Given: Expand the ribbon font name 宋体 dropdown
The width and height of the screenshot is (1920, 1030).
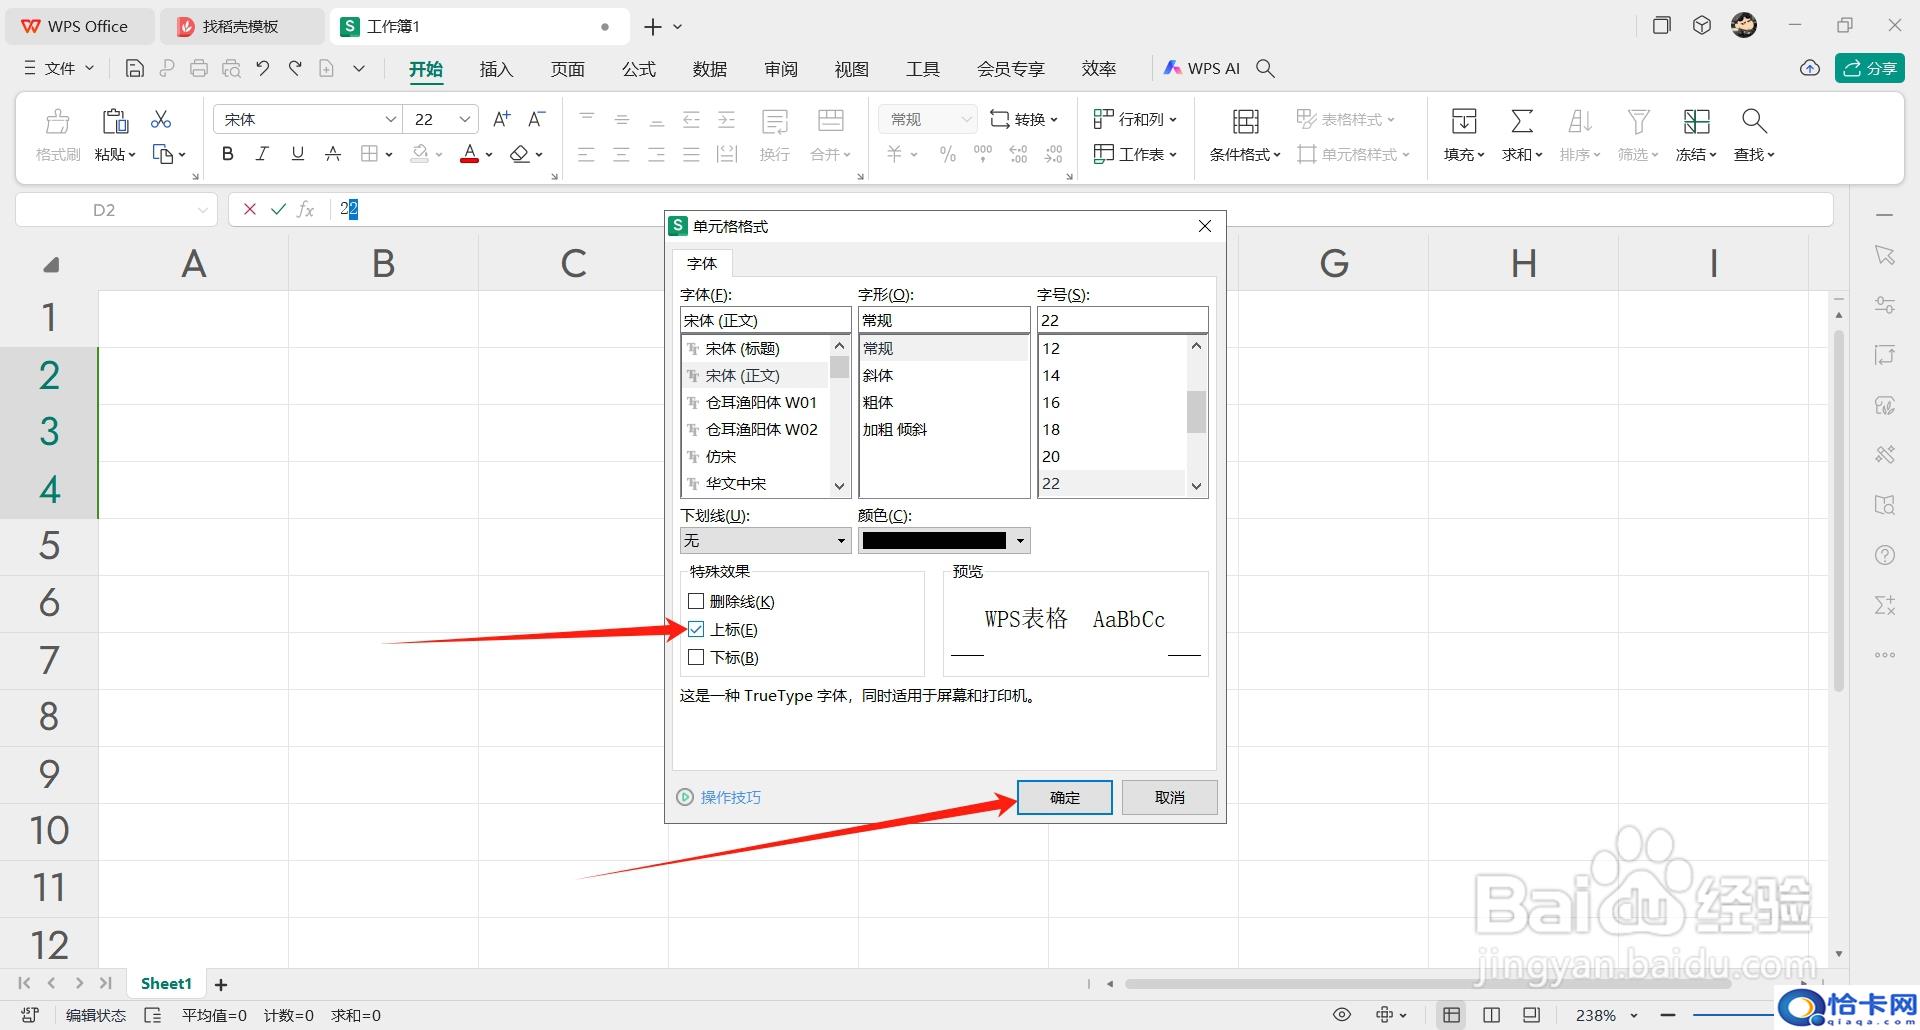Looking at the screenshot, I should click(x=391, y=119).
